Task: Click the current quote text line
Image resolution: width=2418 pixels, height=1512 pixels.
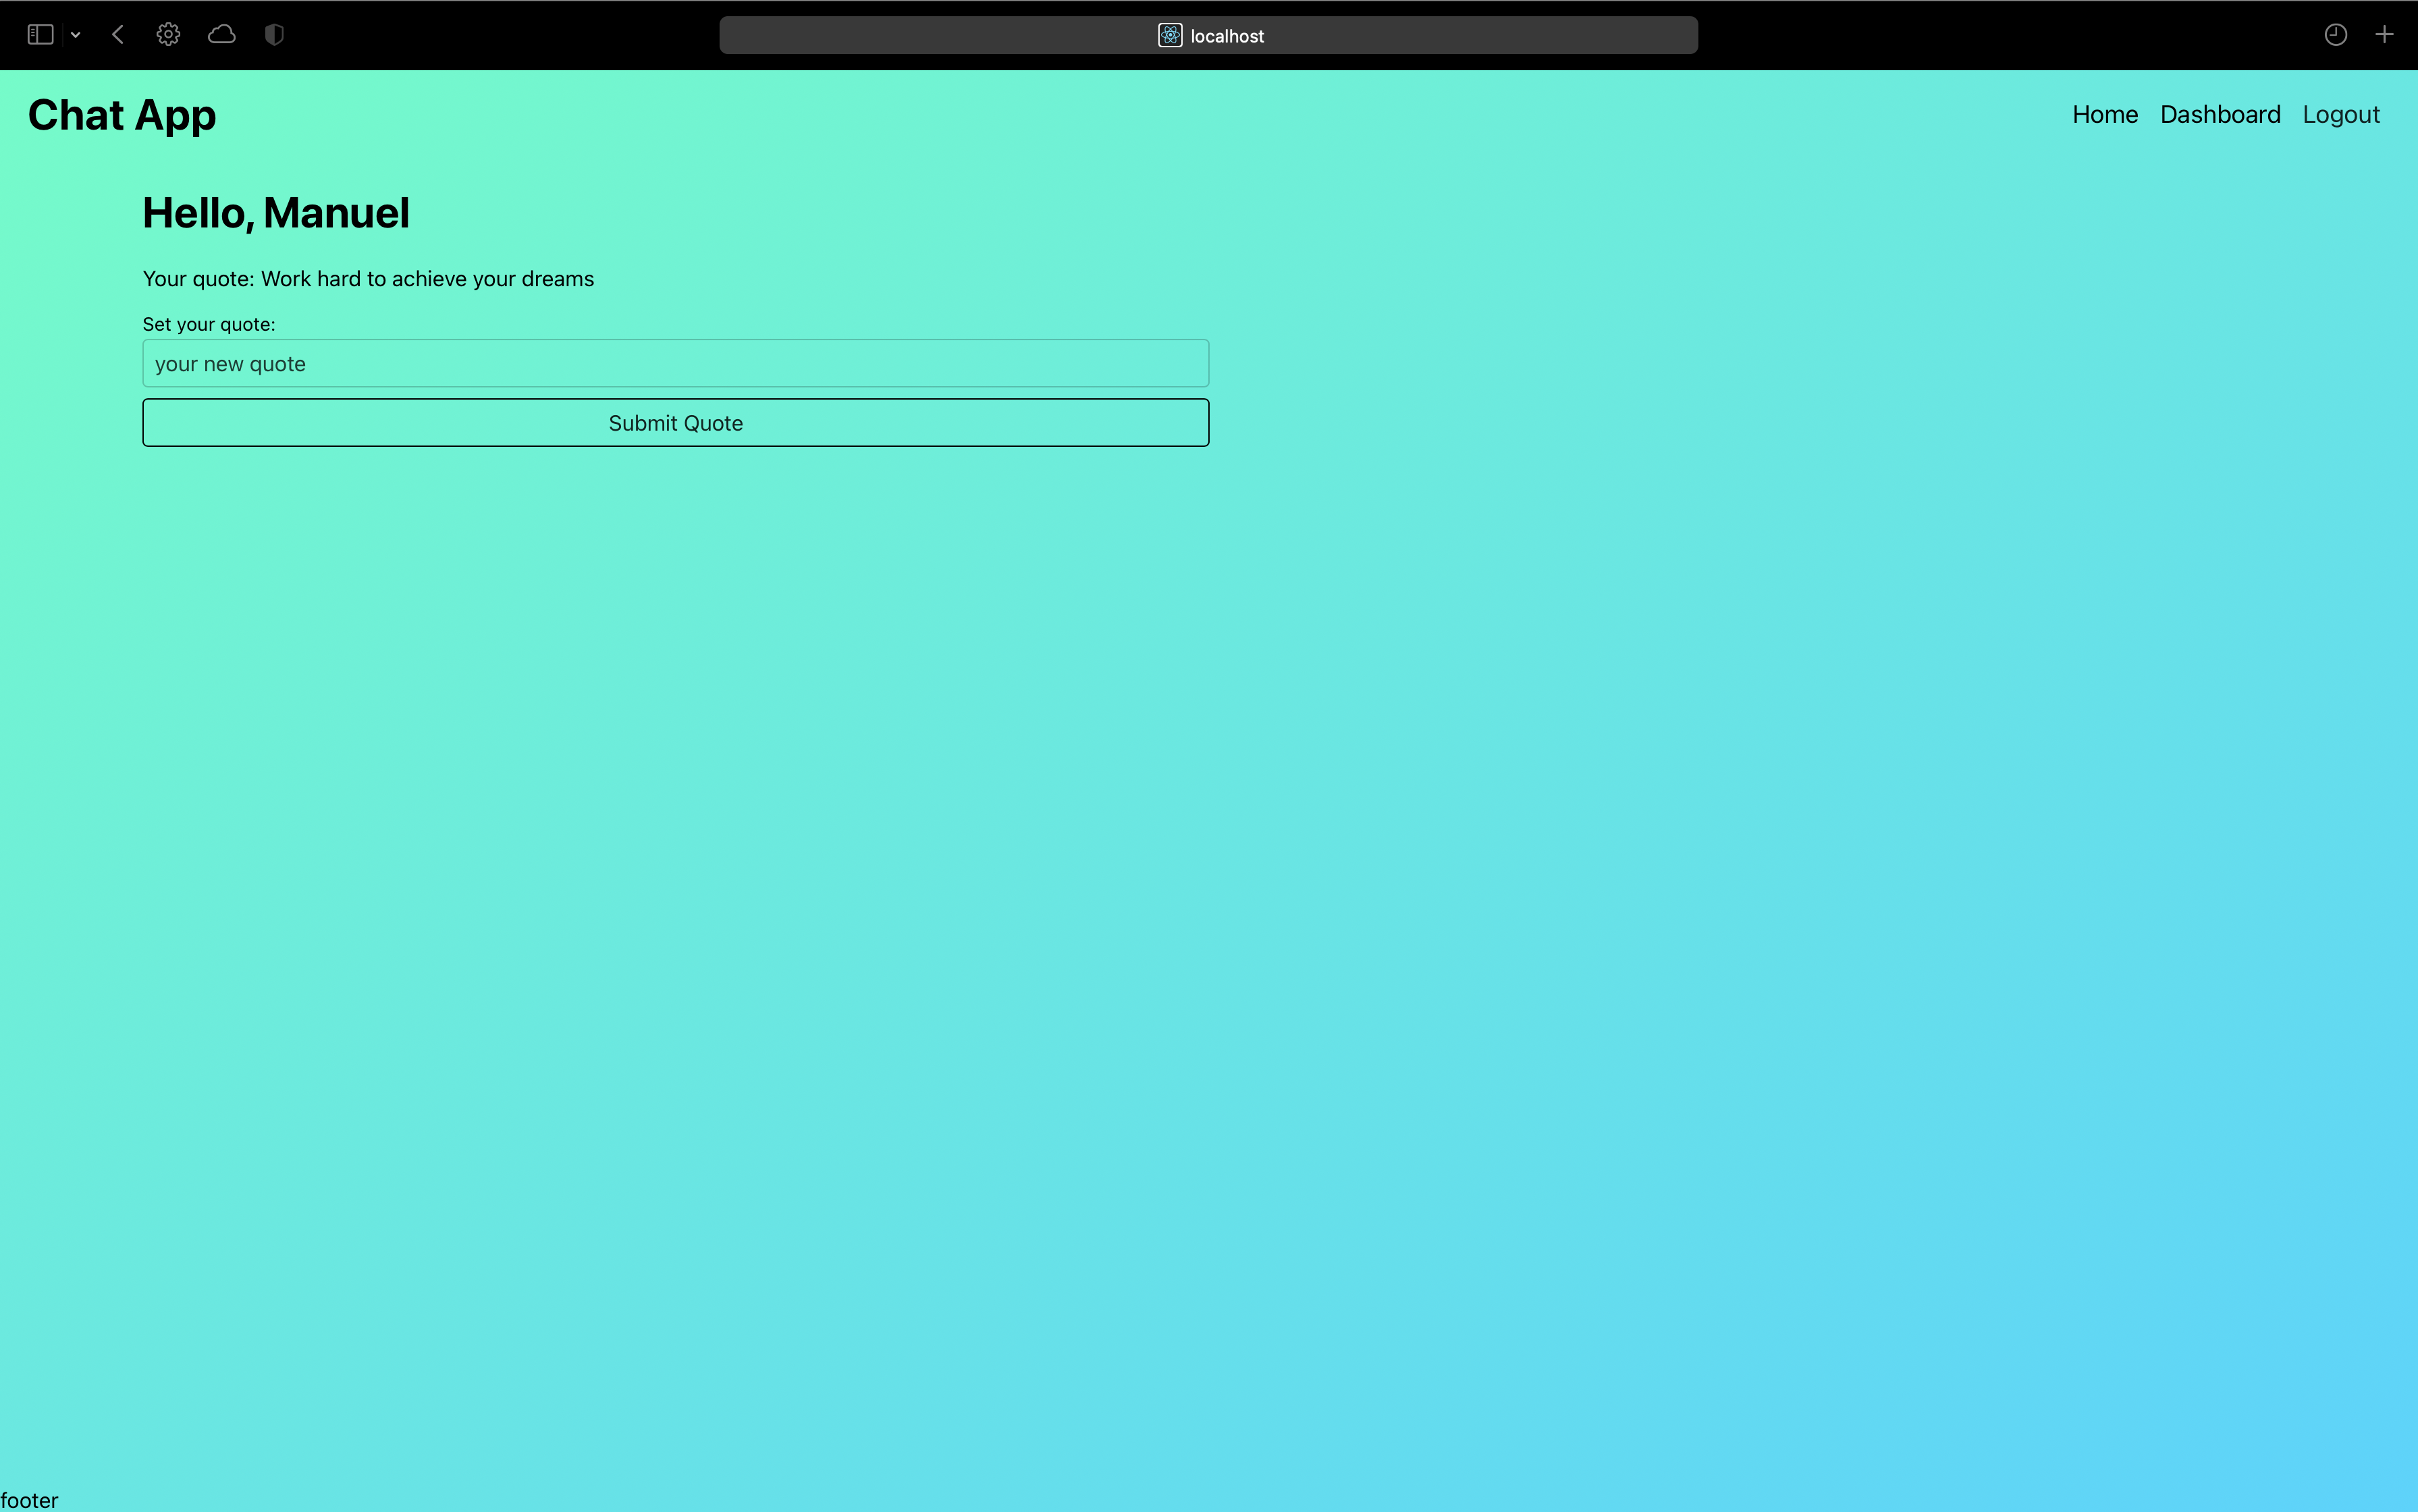Action: pos(368,279)
